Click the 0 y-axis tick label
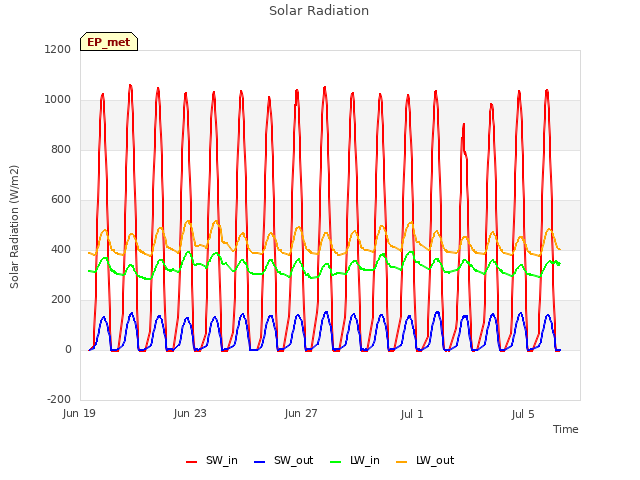The height and width of the screenshot is (480, 640). 68,349
